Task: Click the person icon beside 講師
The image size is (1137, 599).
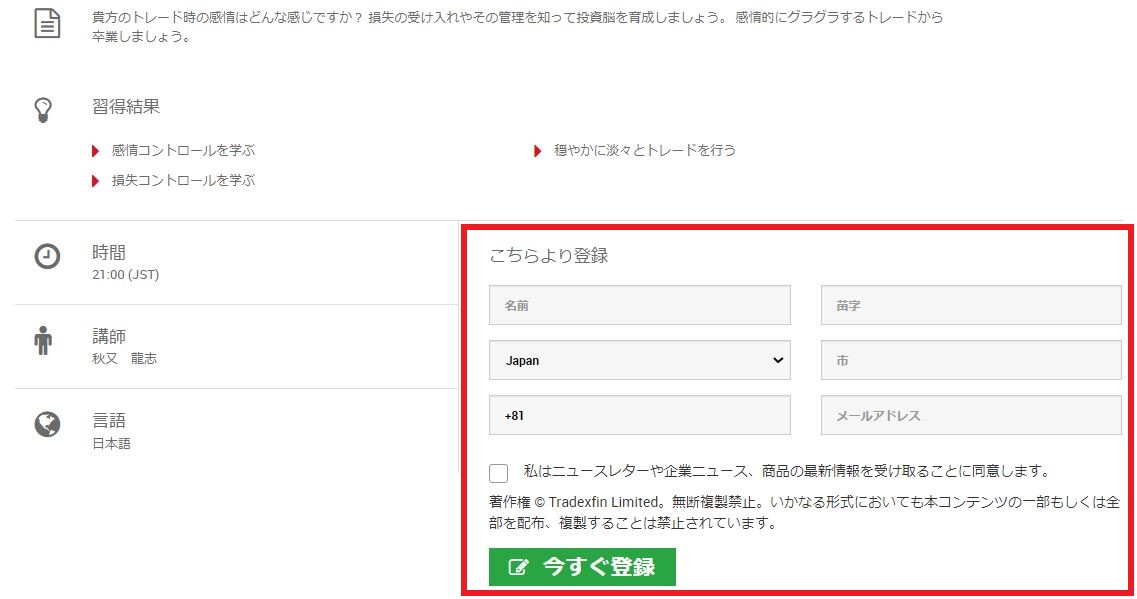Action: [x=43, y=340]
